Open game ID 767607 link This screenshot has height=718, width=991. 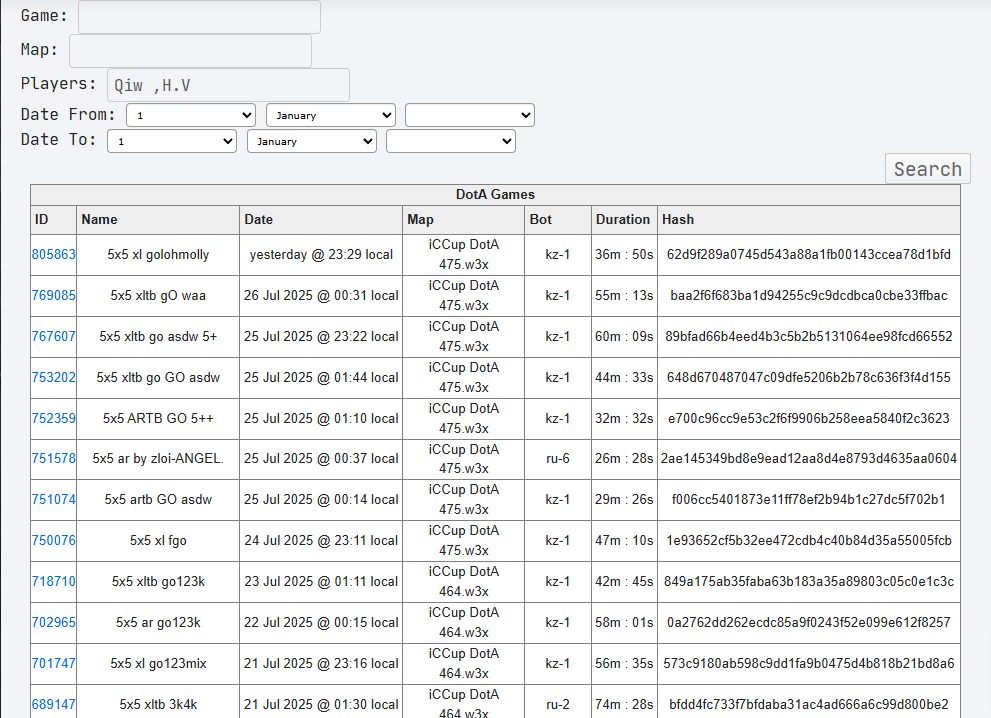point(54,337)
